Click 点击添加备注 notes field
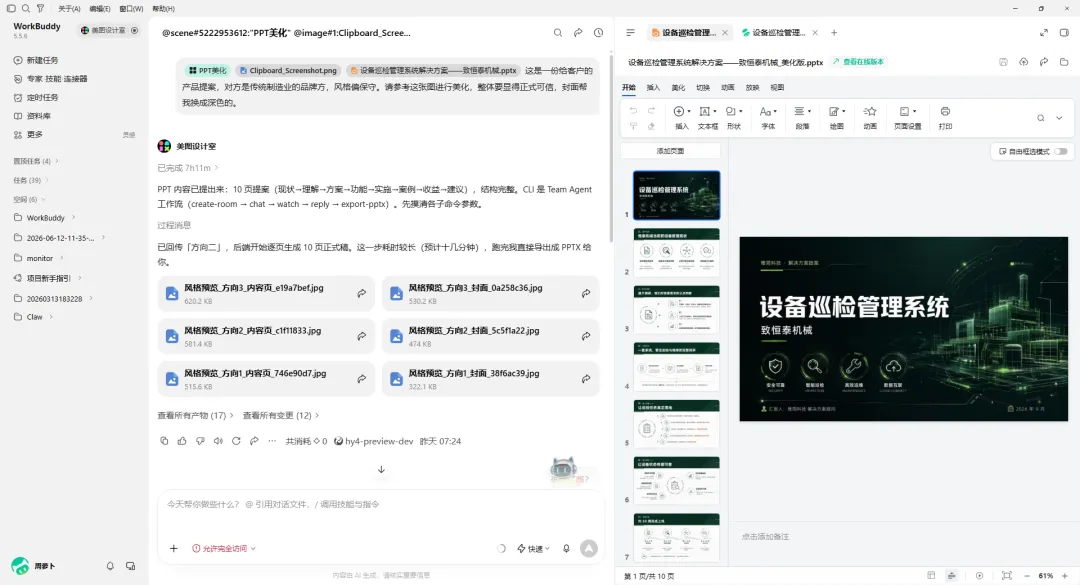Viewport: 1080px width, 585px height. click(x=766, y=536)
